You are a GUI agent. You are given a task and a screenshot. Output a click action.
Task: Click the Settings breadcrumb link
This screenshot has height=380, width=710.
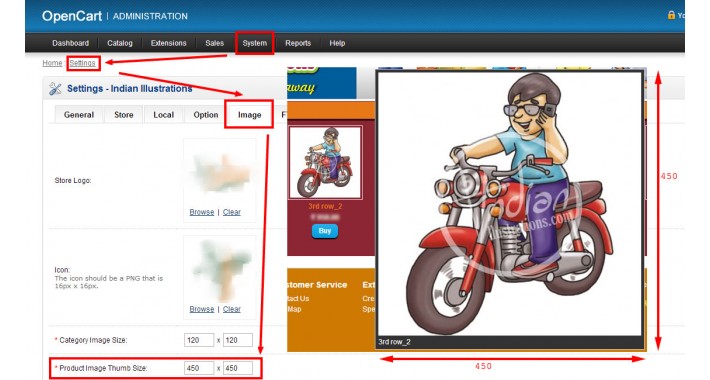pyautogui.click(x=82, y=63)
